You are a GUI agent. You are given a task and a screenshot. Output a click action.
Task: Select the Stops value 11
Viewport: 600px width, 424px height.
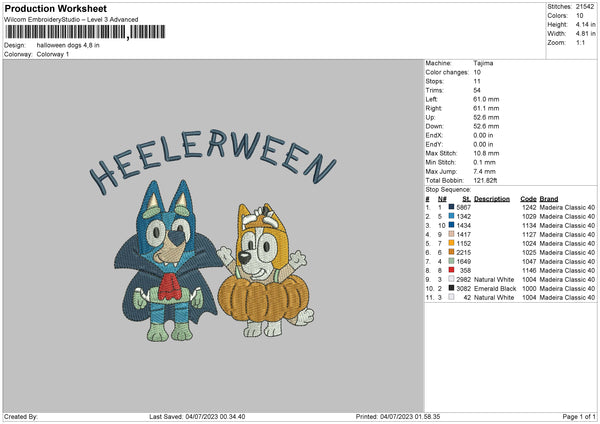pyautogui.click(x=477, y=81)
